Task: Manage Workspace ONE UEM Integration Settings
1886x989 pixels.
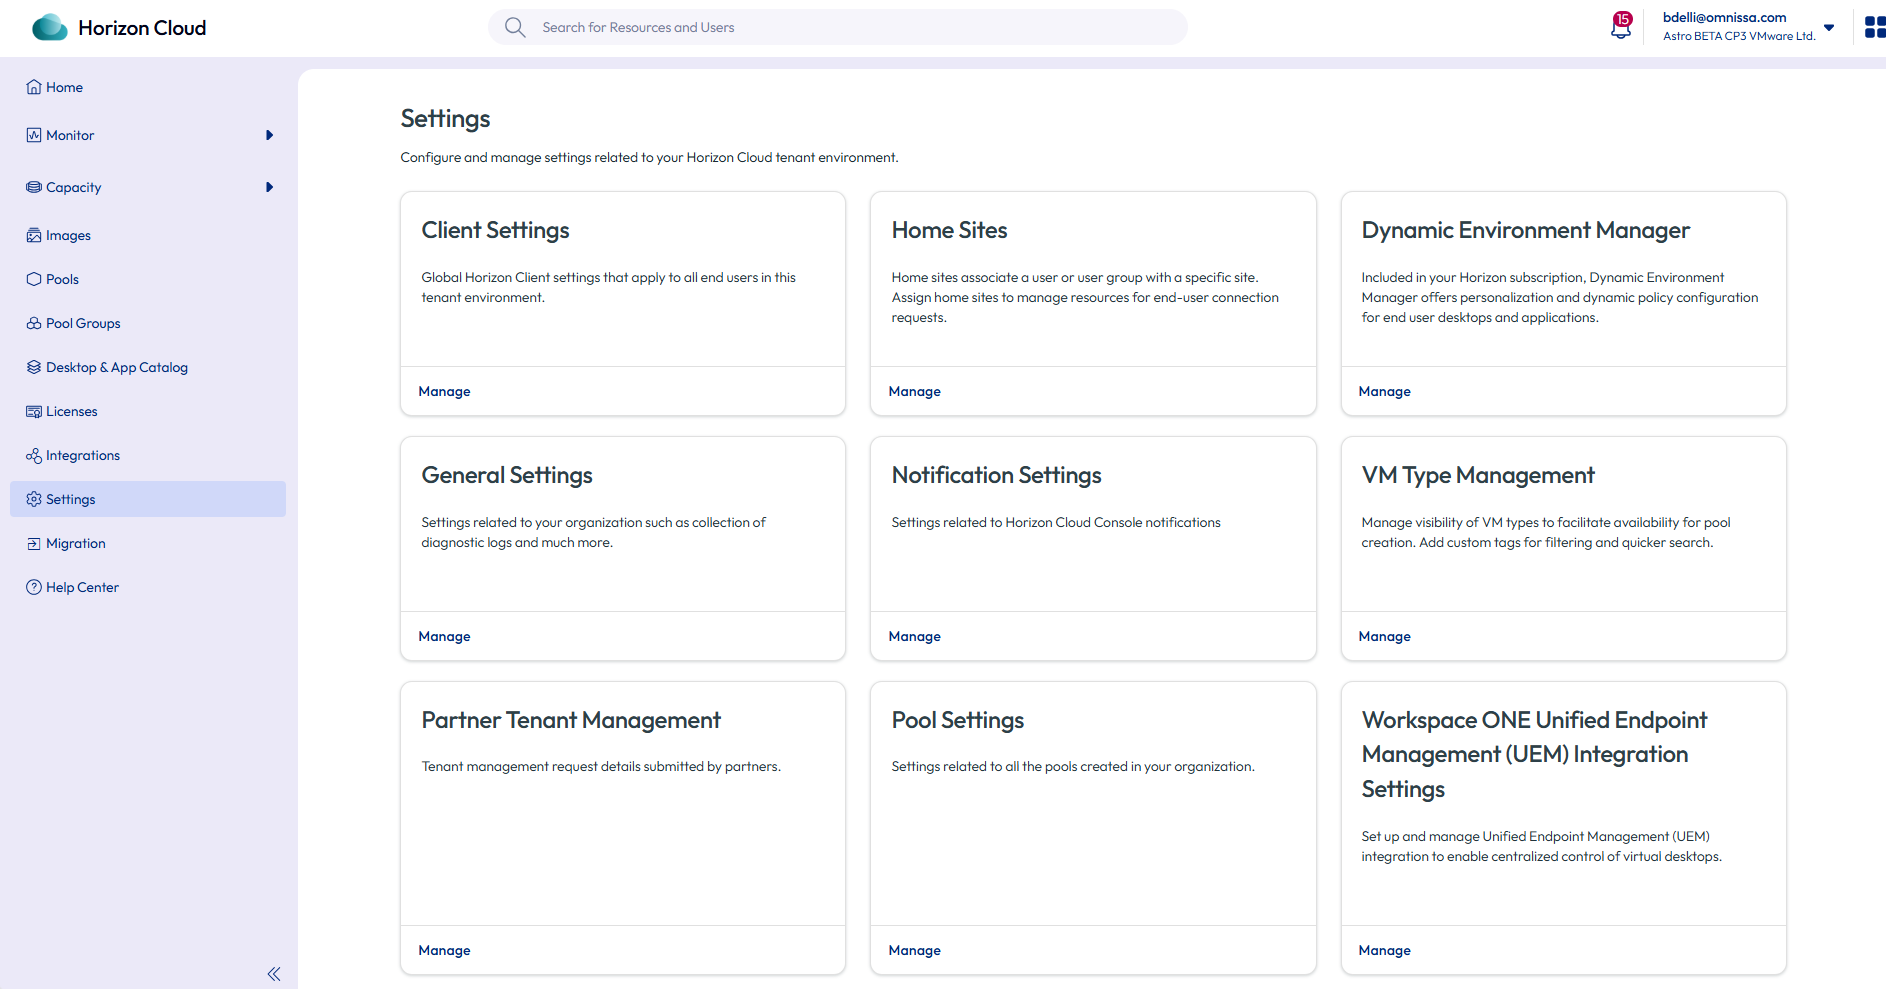Action: [1384, 950]
